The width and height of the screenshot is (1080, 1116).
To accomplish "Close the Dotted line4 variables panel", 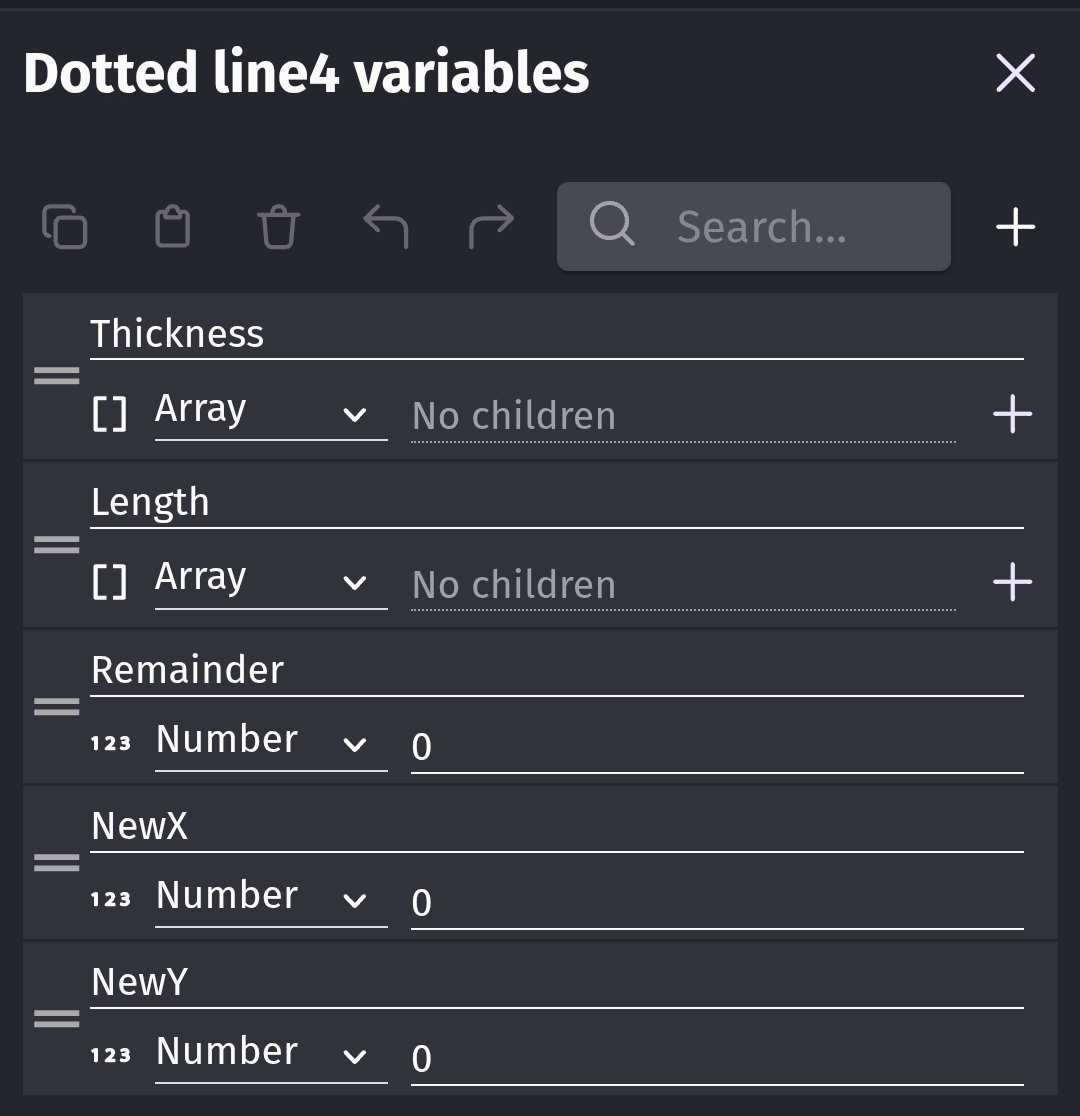I will pyautogui.click(x=1015, y=73).
